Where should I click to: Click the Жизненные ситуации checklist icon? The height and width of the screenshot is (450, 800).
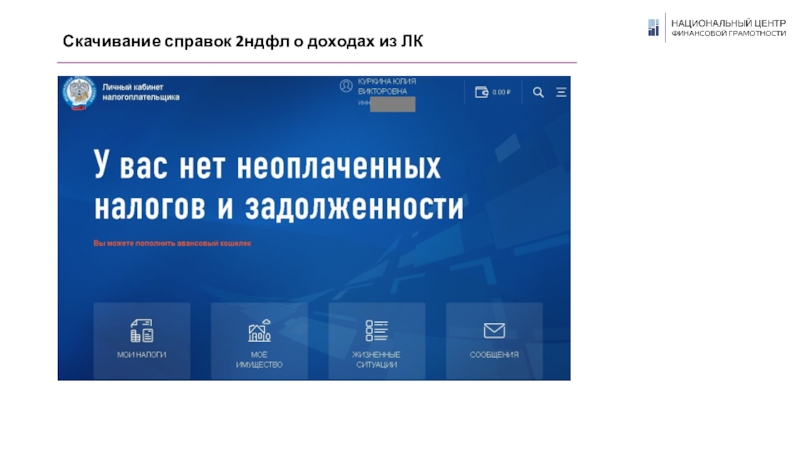tap(377, 330)
